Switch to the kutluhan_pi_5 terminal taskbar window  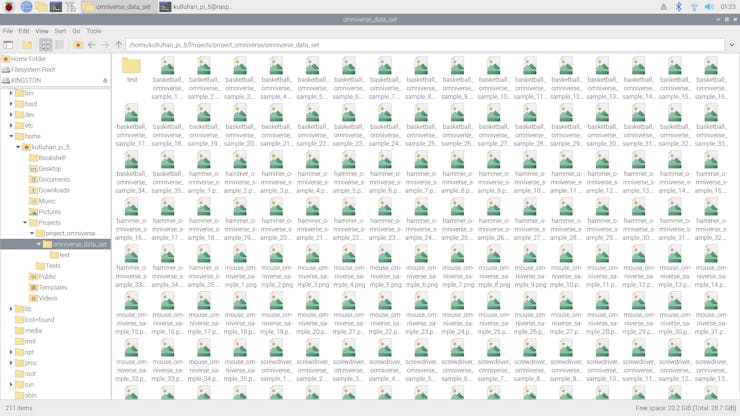195,7
